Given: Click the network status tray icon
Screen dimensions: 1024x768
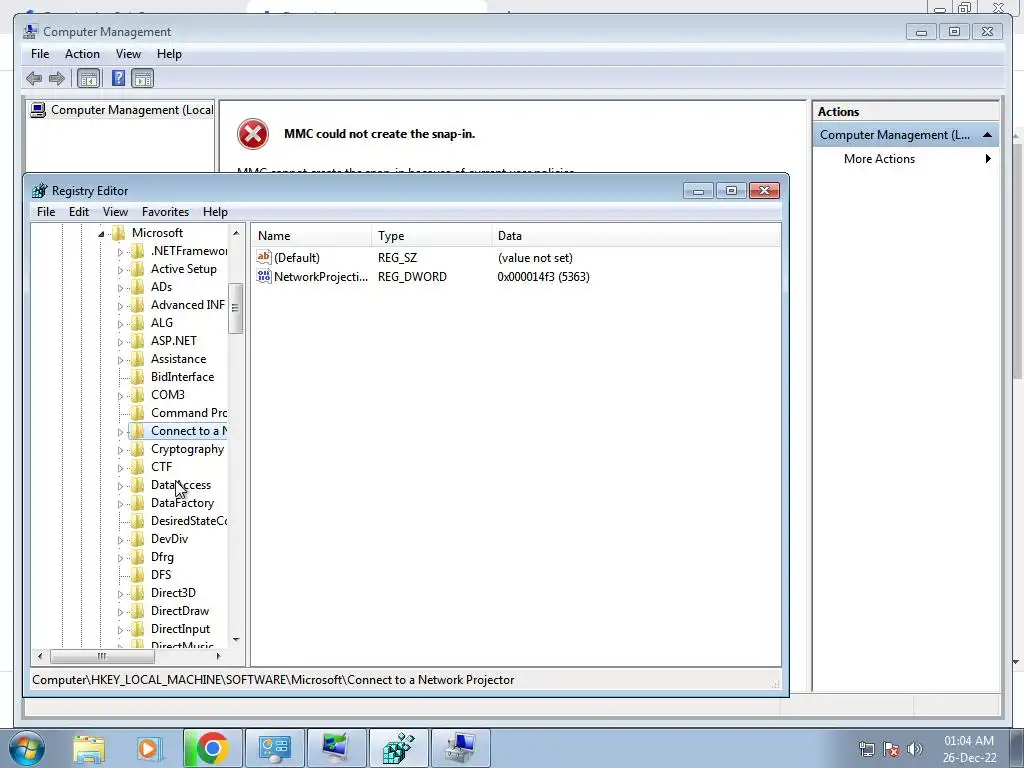Looking at the screenshot, I should pos(867,748).
